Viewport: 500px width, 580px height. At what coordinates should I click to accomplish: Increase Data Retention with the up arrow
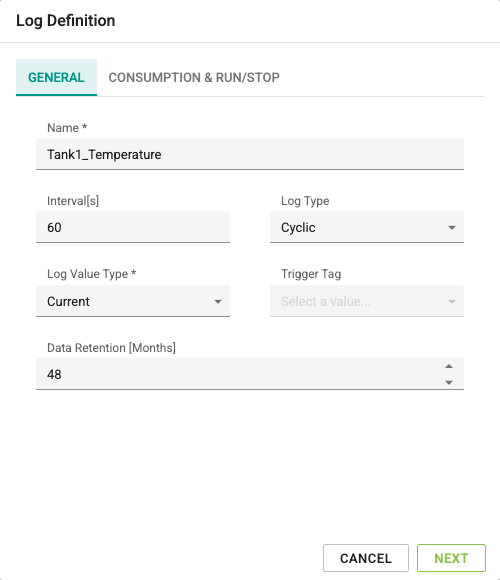[449, 366]
